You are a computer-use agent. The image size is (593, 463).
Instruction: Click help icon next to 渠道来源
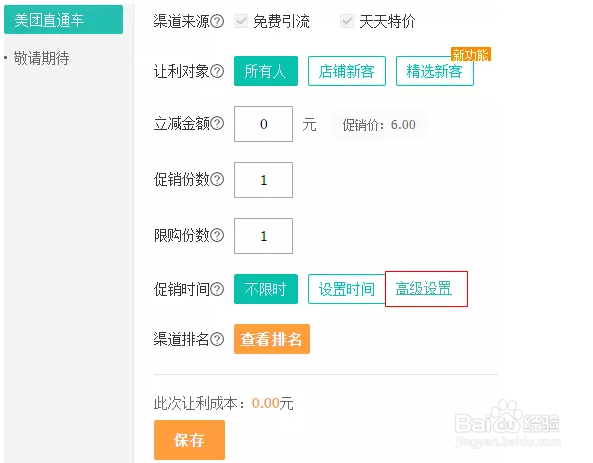(x=217, y=21)
